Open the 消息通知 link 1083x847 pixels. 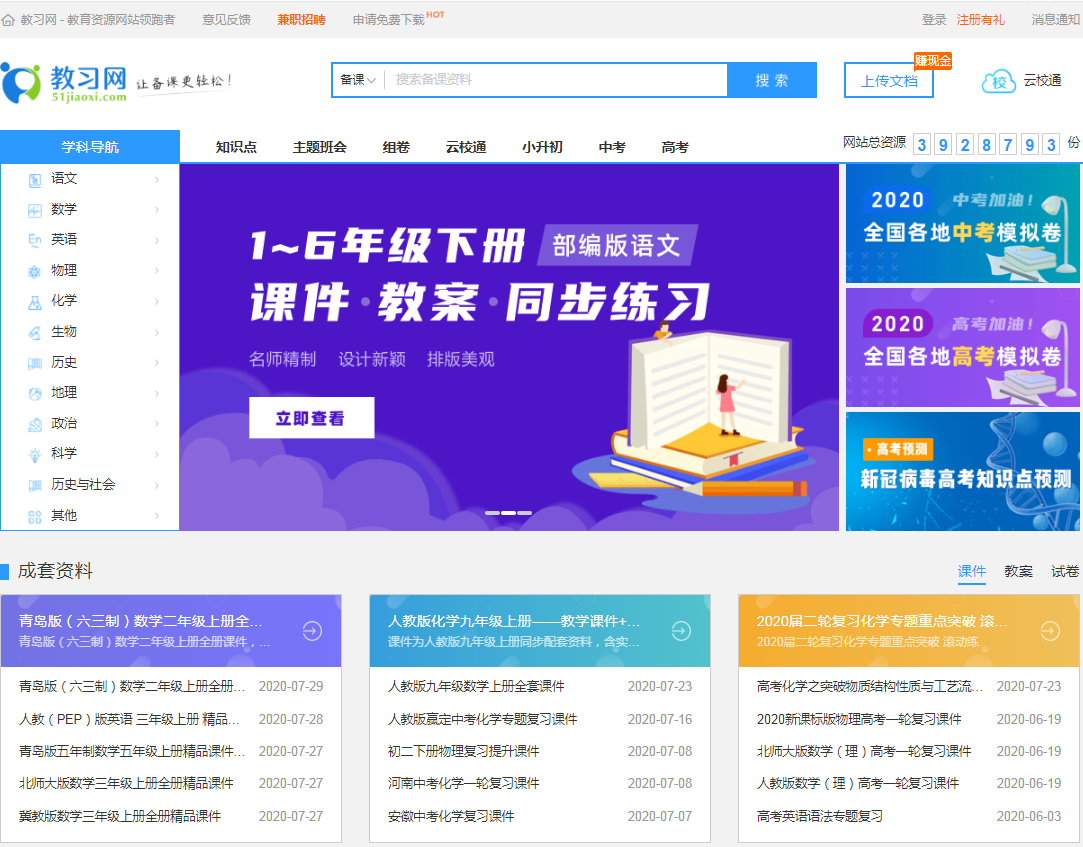[x=1055, y=20]
